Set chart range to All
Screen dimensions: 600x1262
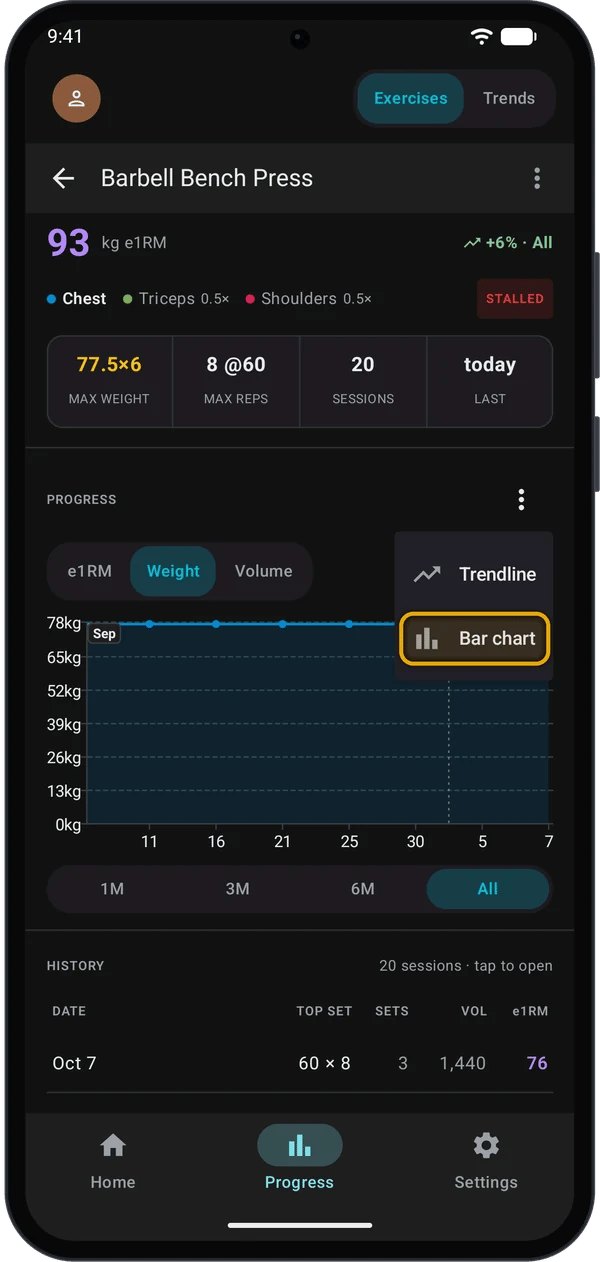(488, 889)
